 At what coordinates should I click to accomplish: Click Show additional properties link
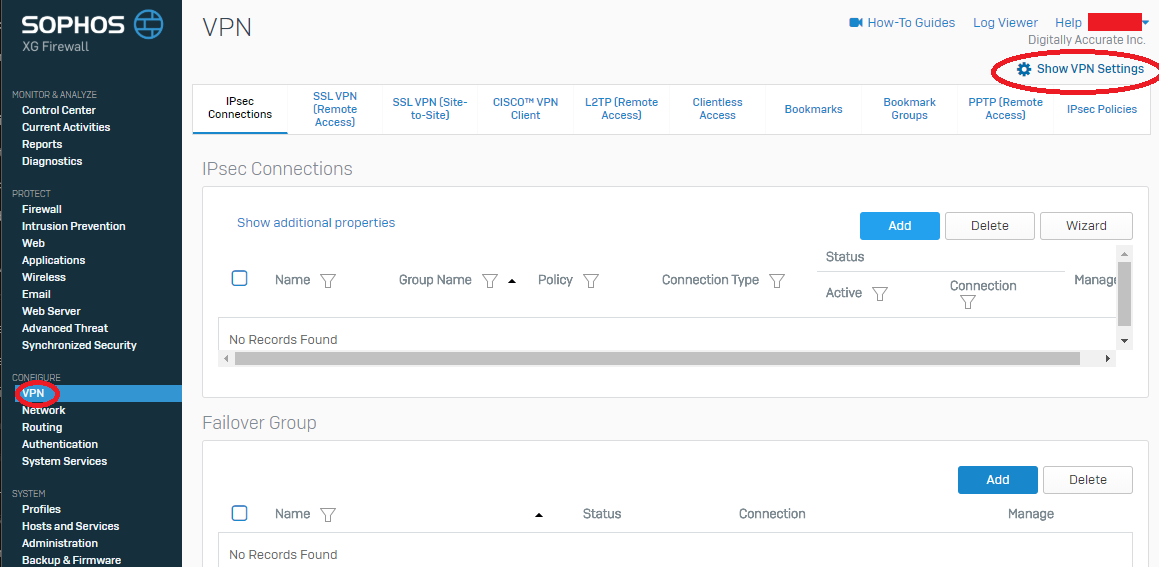[316, 223]
